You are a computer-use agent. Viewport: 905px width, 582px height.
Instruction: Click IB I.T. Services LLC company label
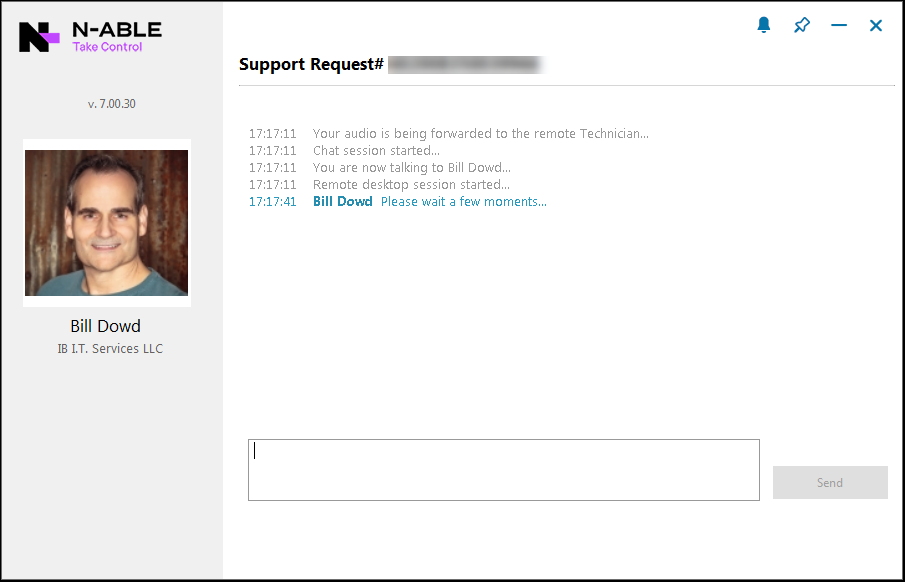tap(110, 349)
